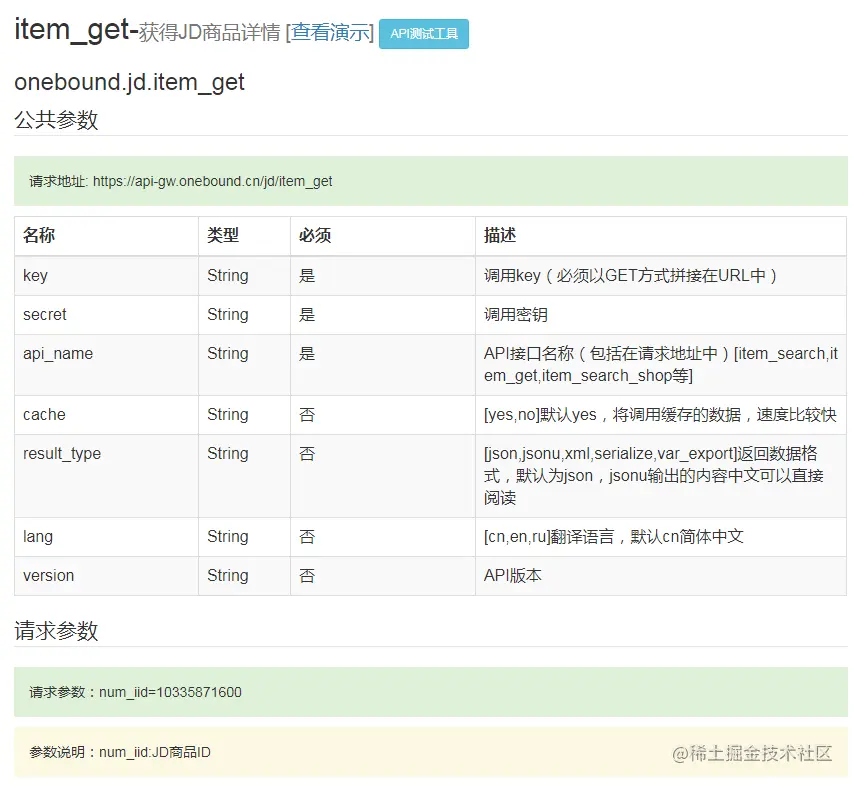Screen dimensions: 855x786
Task: Click the cache description [yes,no]默认yes
Action: (x=660, y=415)
